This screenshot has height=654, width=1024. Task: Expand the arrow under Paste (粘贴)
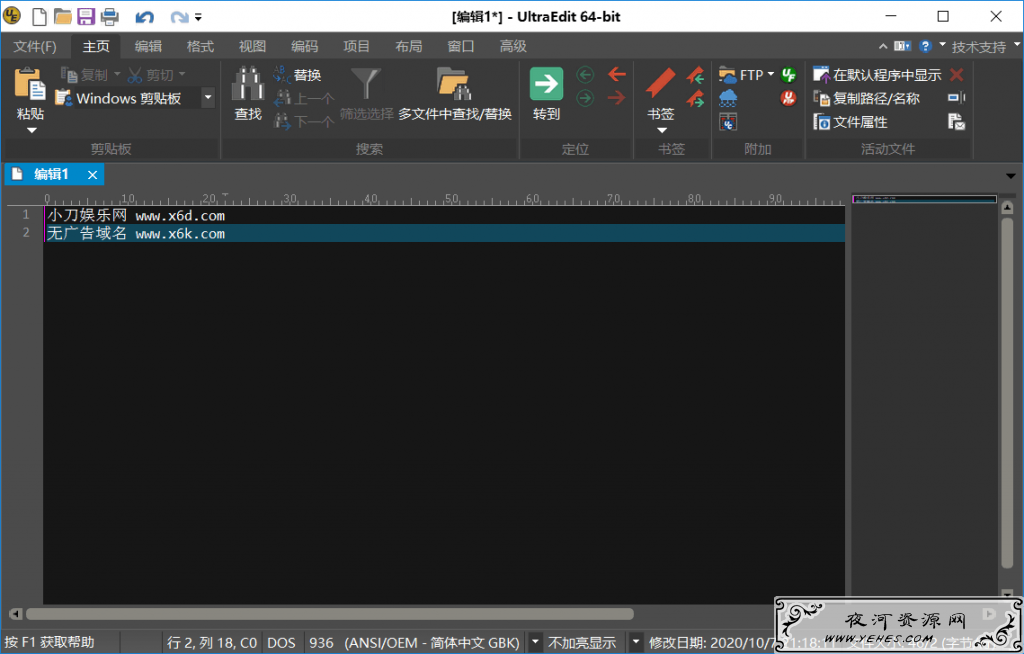pos(31,131)
